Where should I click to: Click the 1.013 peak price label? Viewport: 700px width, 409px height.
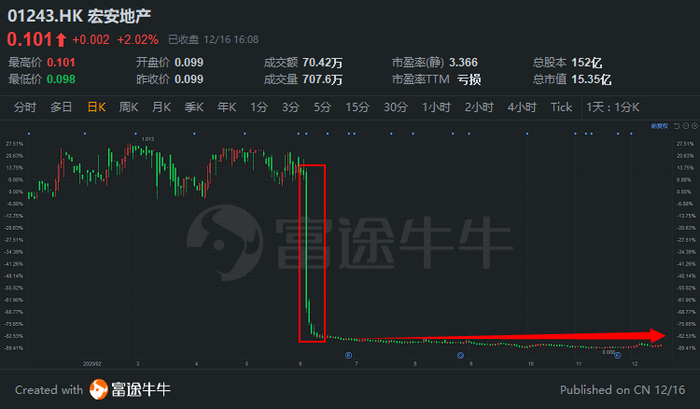tap(148, 139)
